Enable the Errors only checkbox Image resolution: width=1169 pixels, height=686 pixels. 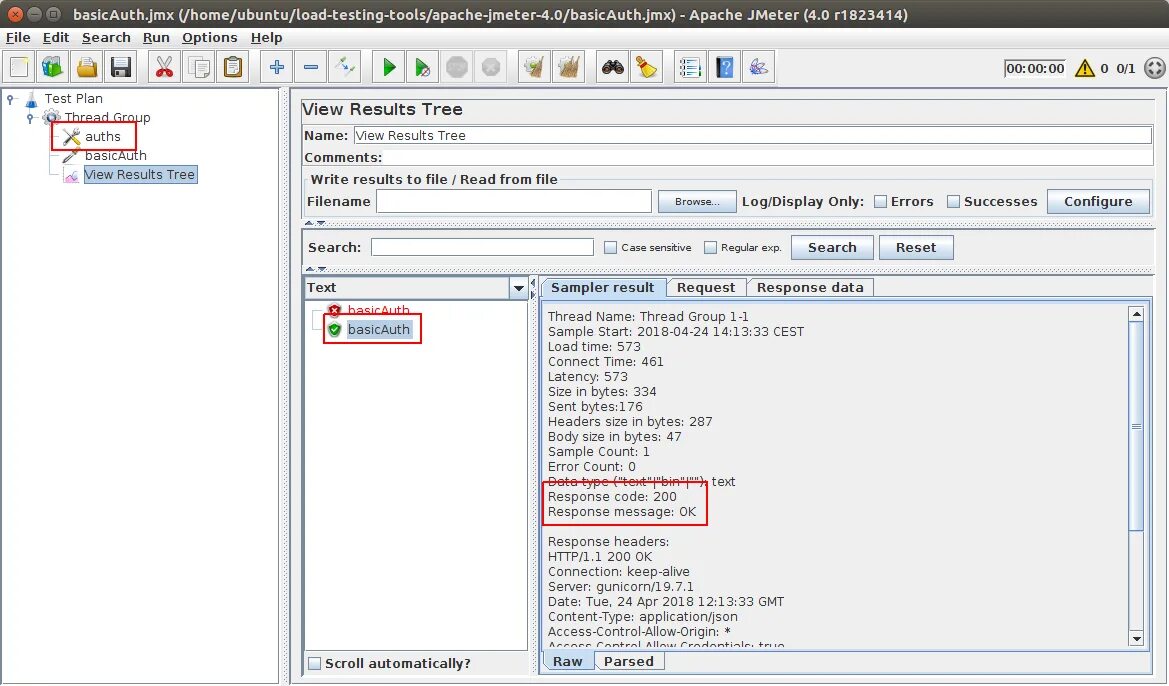[880, 201]
